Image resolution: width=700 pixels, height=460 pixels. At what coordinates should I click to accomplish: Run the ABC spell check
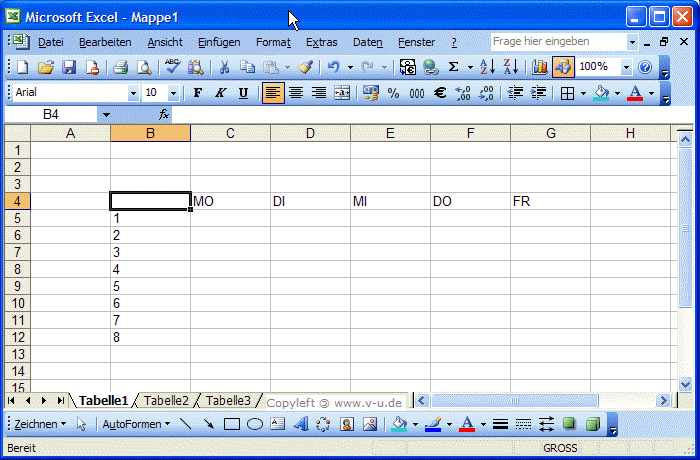coord(172,67)
